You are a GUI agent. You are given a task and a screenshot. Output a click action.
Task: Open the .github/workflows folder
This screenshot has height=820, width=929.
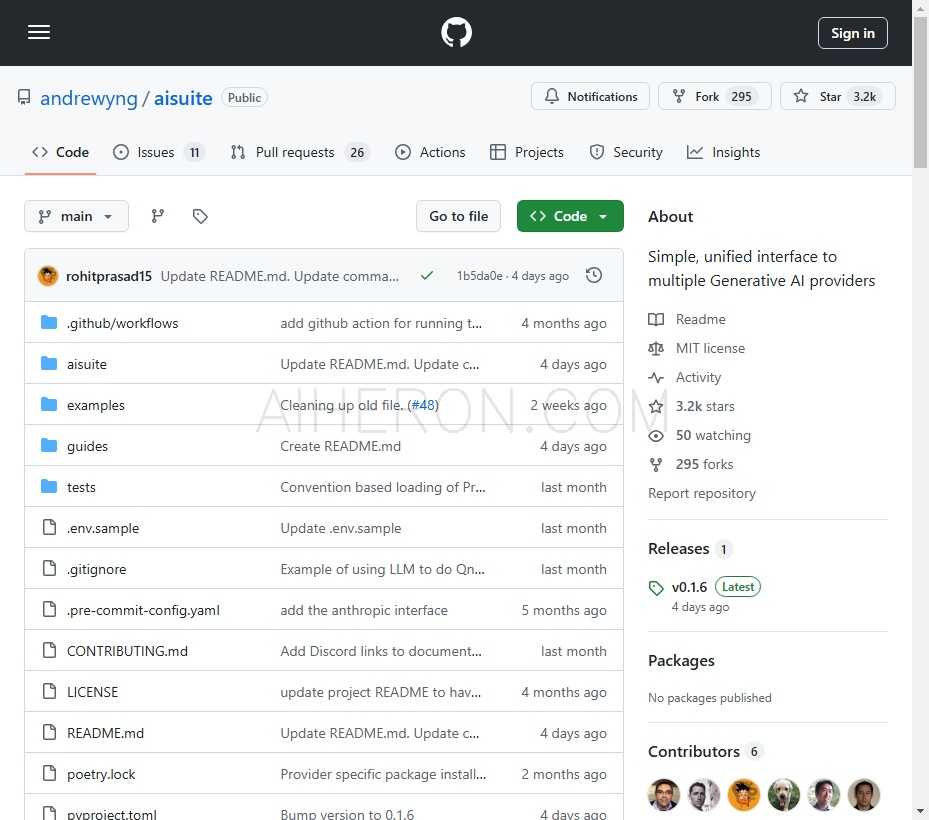[x=123, y=323]
